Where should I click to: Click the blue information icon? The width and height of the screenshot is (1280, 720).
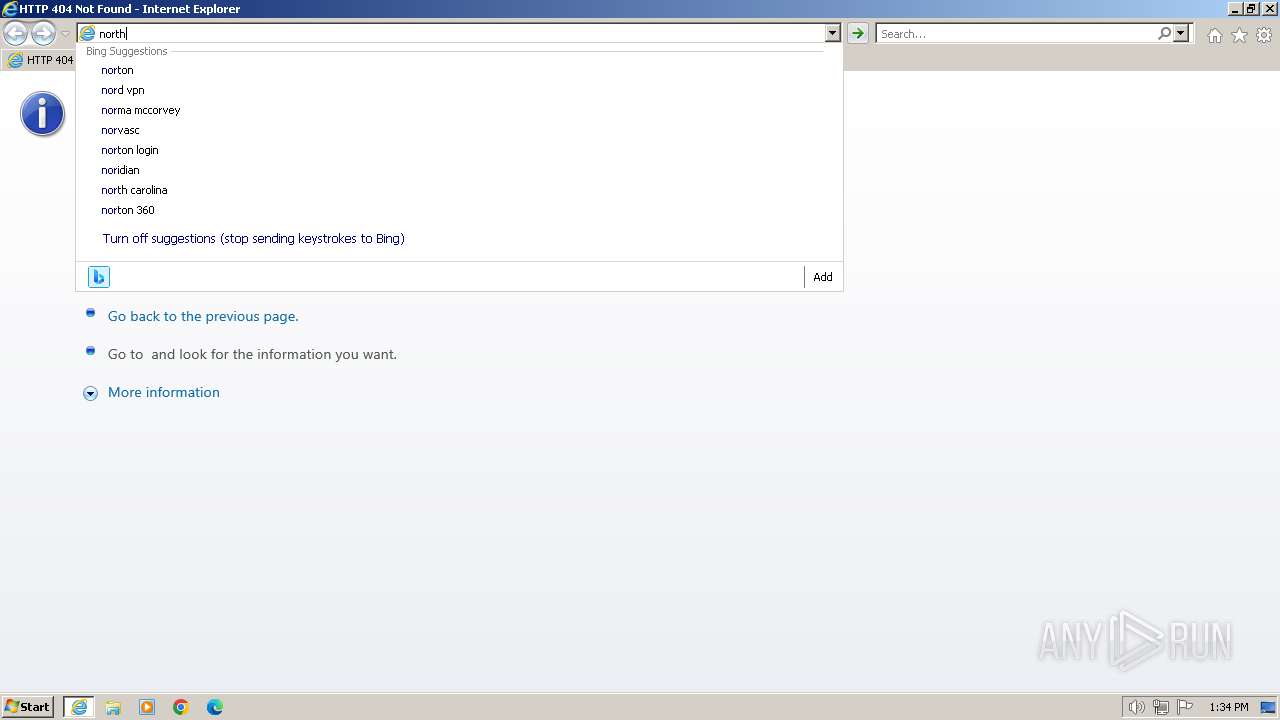tap(42, 114)
